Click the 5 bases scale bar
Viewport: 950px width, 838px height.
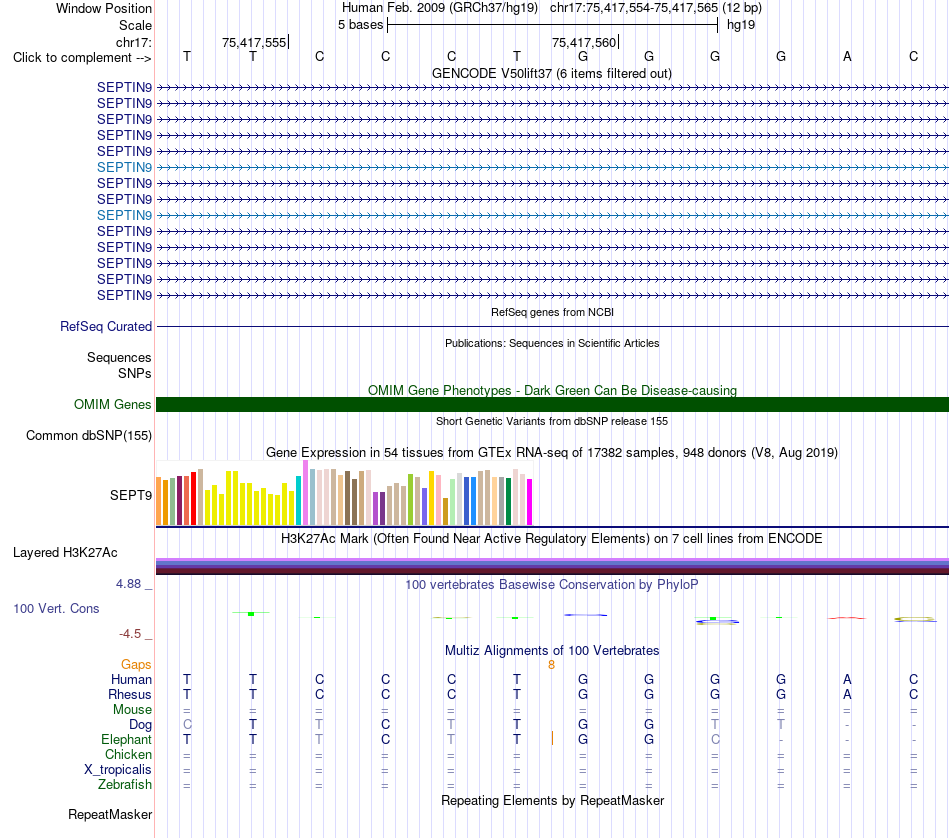point(552,25)
